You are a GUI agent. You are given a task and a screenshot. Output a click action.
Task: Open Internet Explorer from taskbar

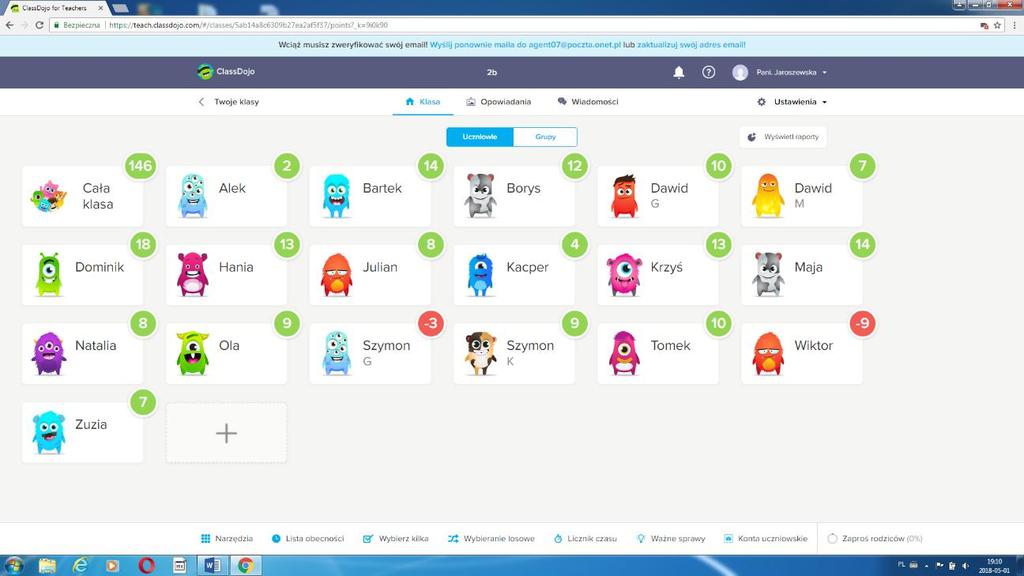pyautogui.click(x=80, y=566)
